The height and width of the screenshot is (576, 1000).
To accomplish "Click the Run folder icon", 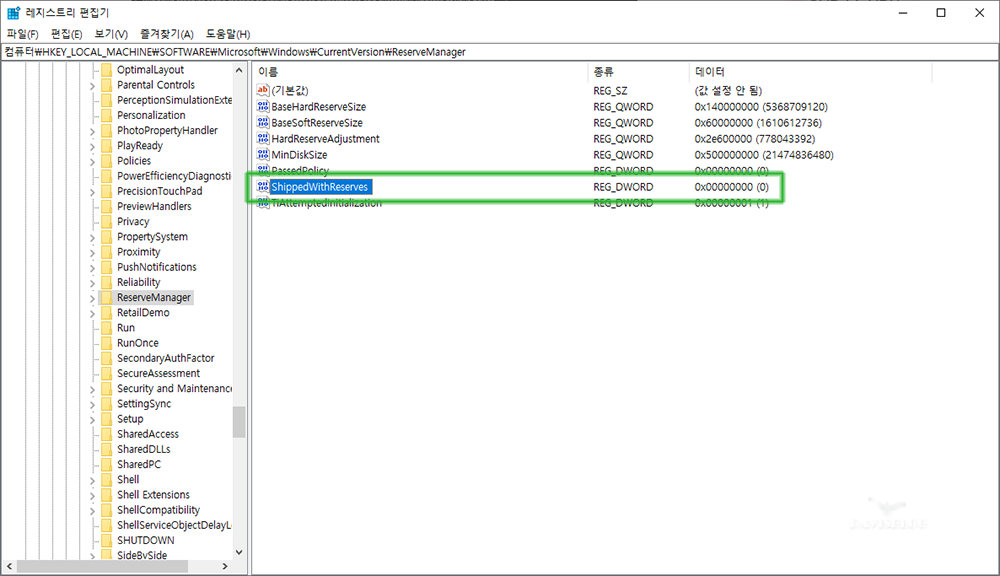I will click(107, 328).
